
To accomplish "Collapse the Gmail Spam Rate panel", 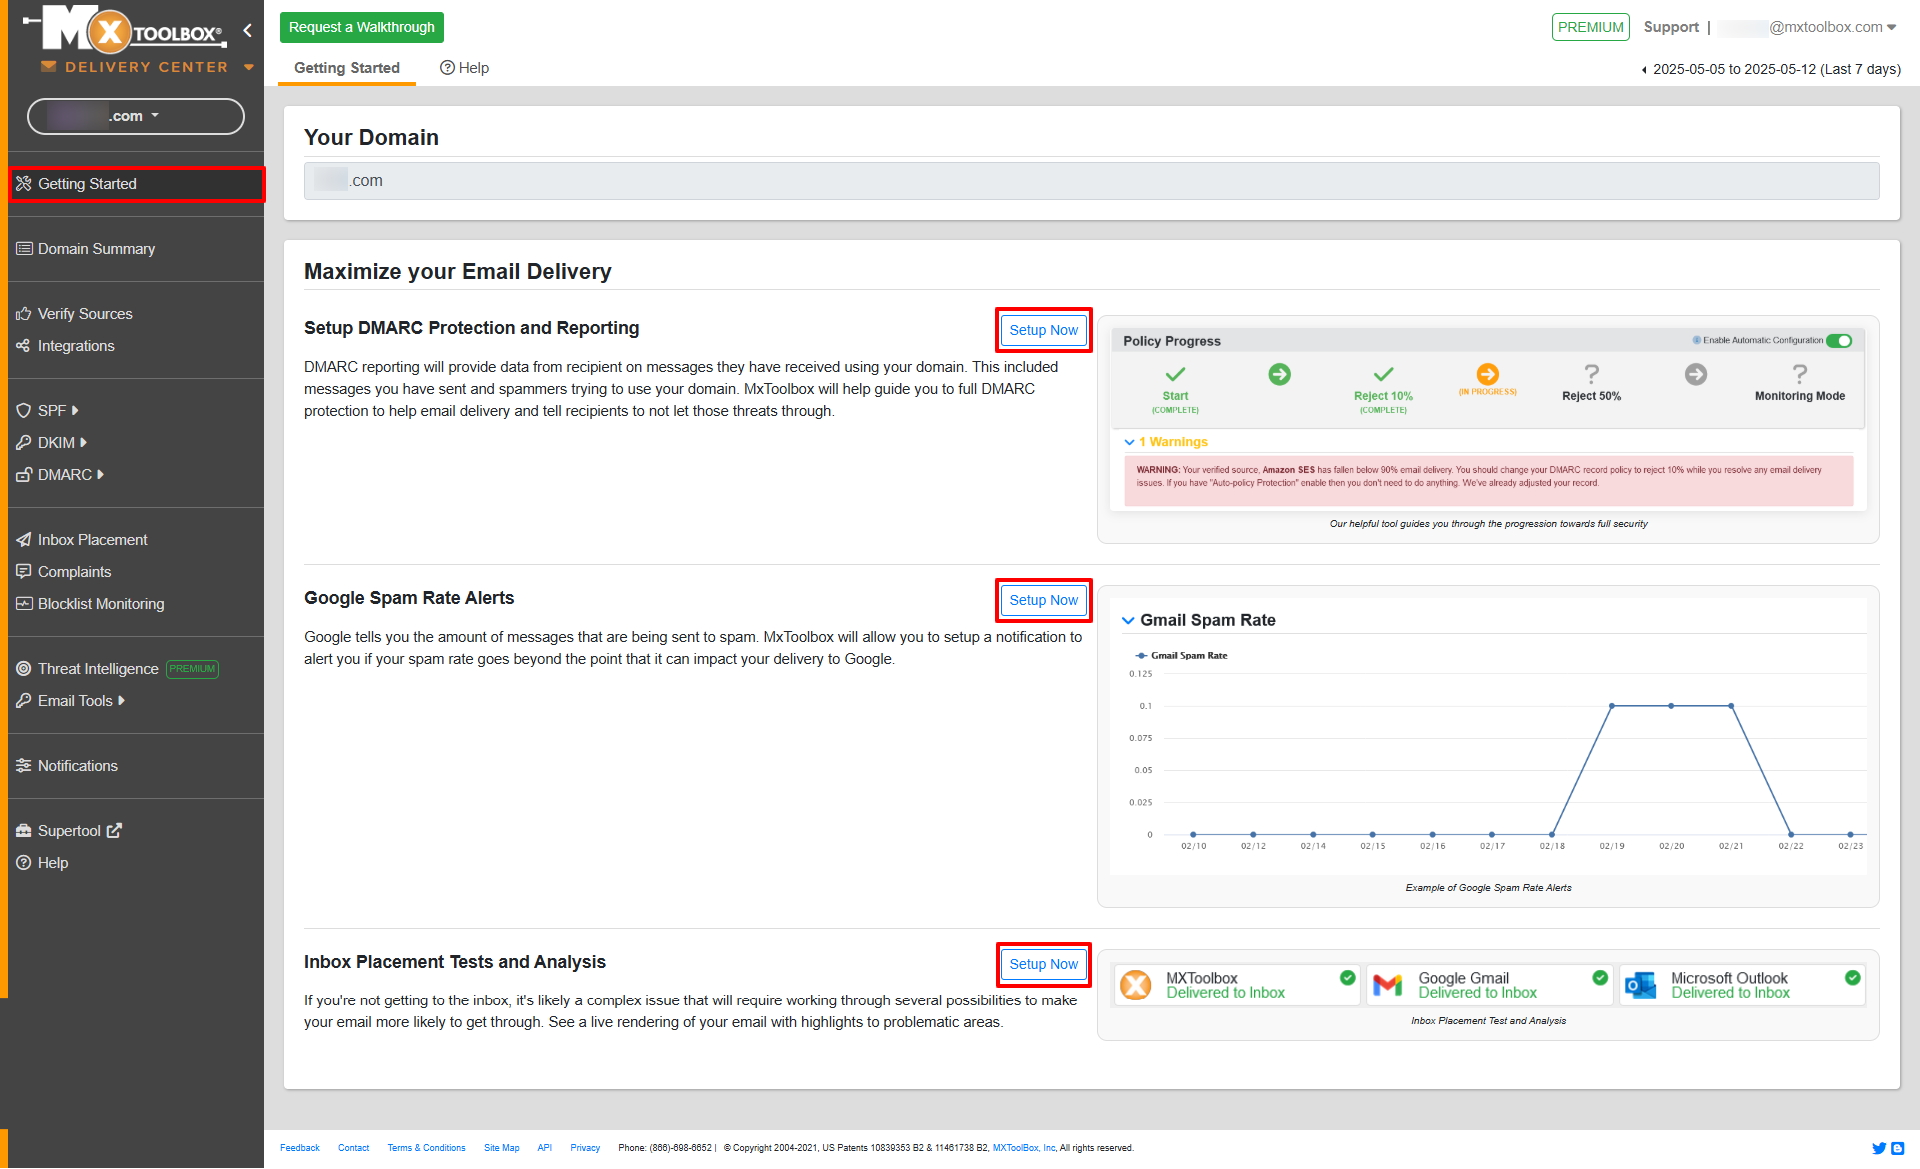I will coord(1128,620).
